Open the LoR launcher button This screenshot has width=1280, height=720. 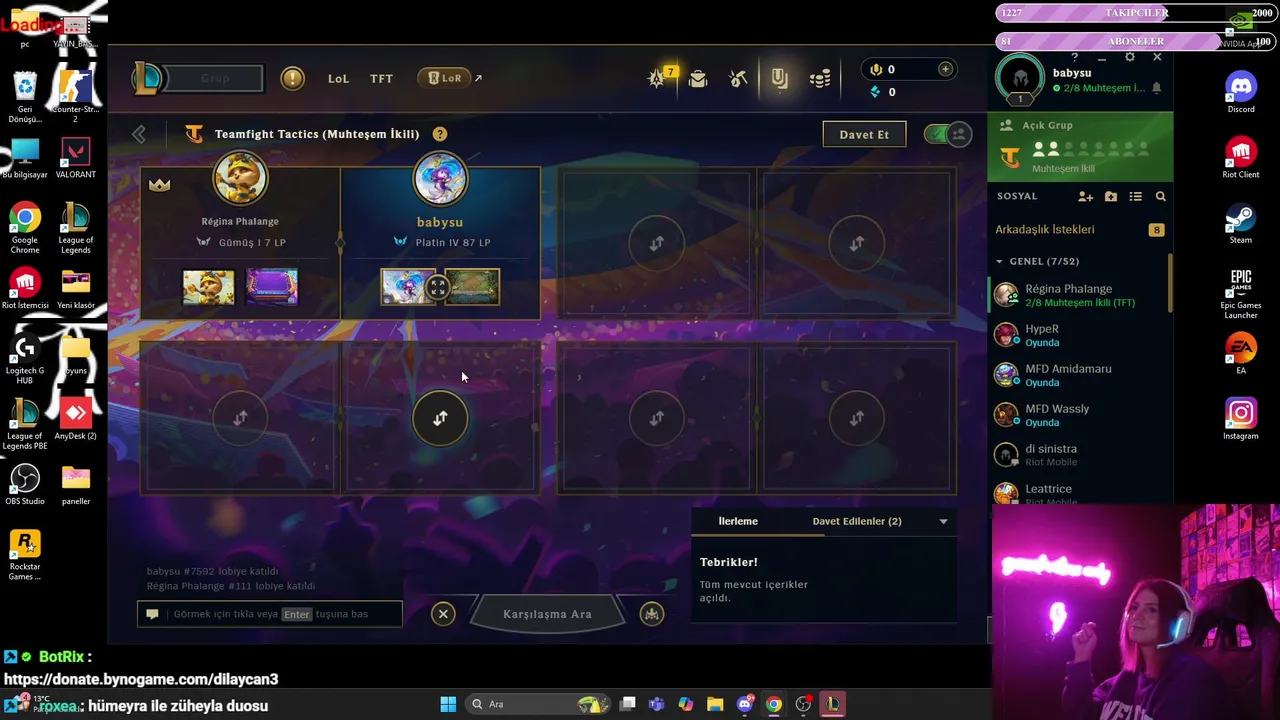tap(444, 78)
